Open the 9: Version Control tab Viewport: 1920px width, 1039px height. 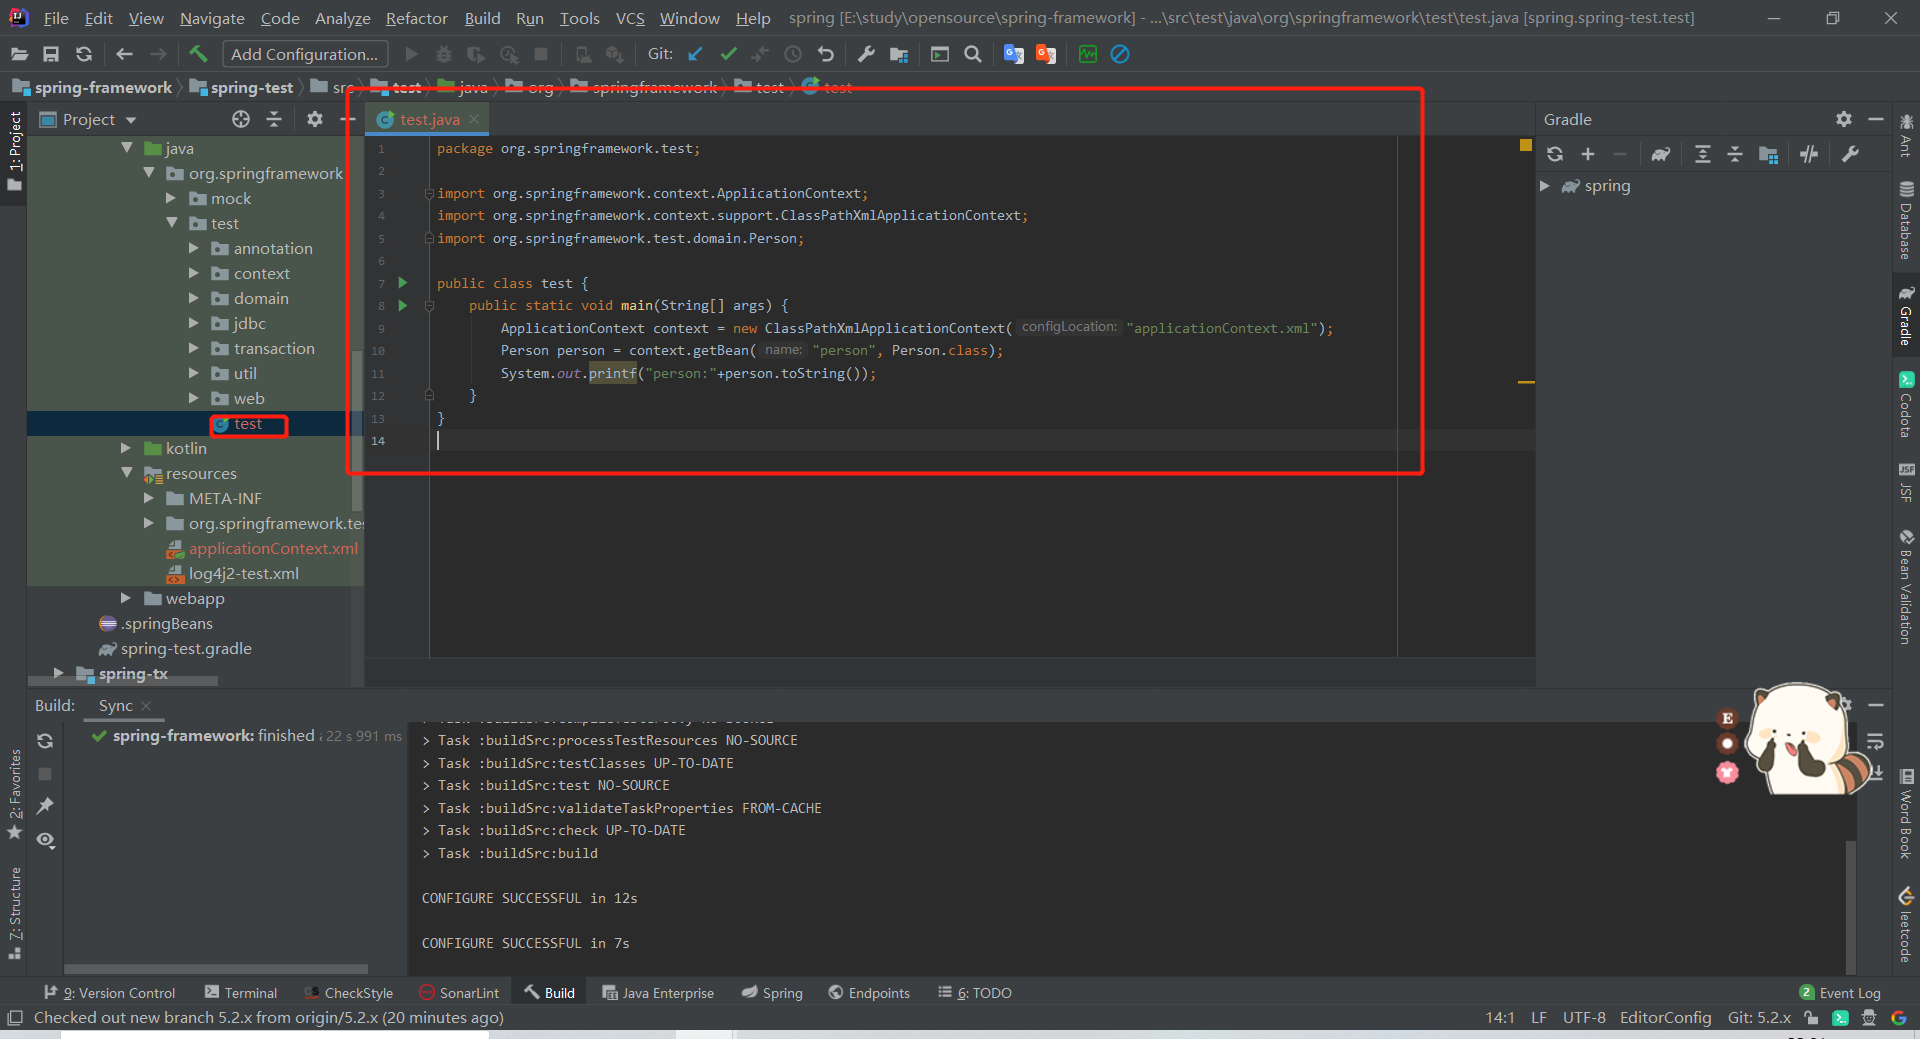click(x=110, y=993)
